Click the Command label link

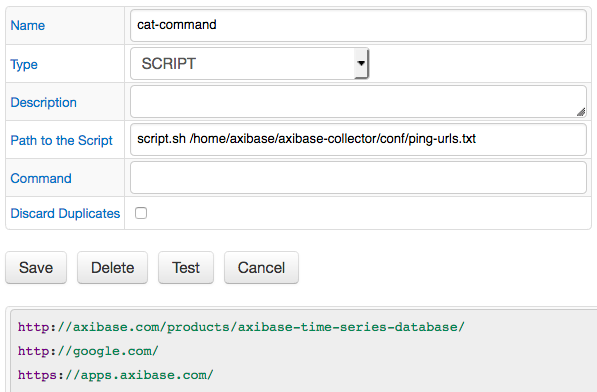[41, 178]
